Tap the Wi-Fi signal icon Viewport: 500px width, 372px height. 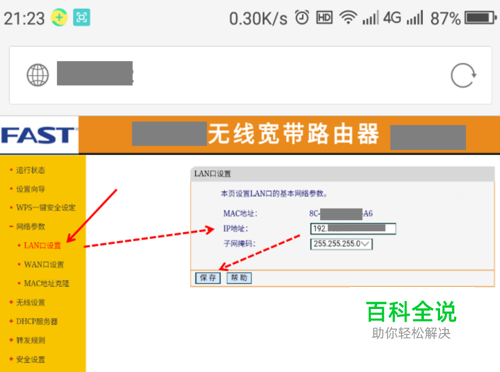[x=348, y=18]
